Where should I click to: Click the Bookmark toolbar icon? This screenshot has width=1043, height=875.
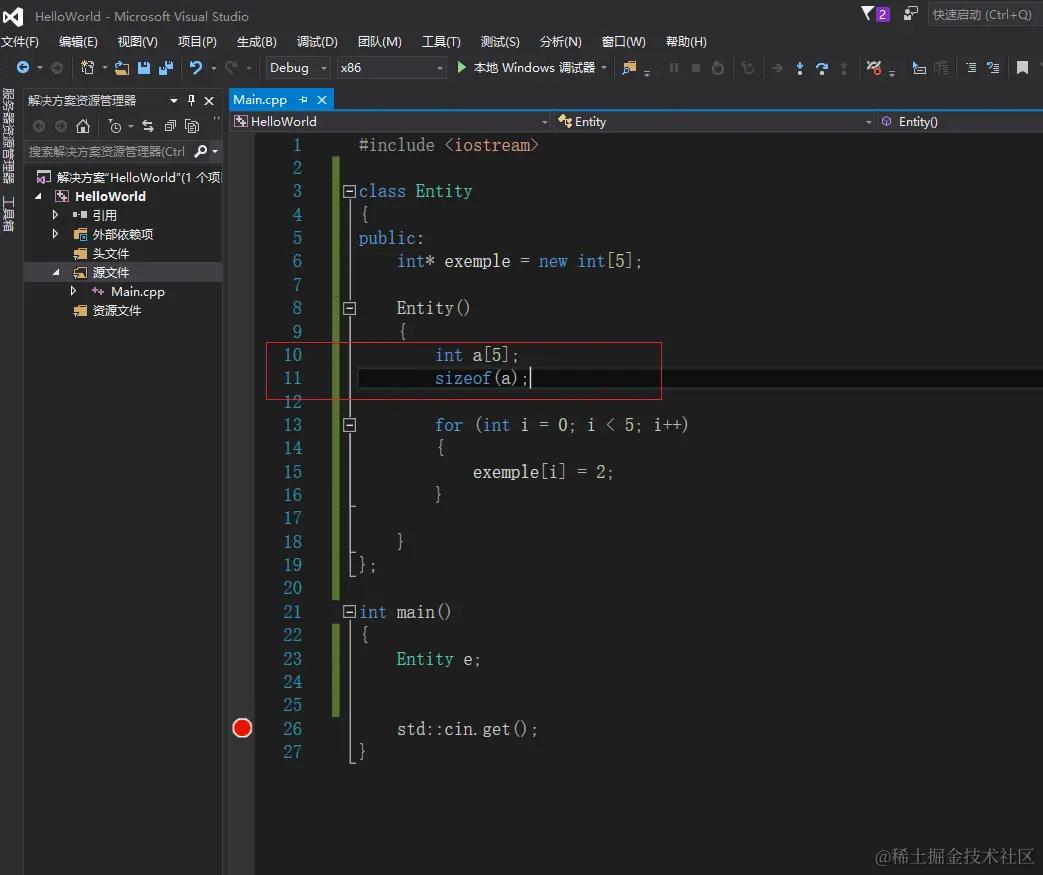tap(1022, 67)
